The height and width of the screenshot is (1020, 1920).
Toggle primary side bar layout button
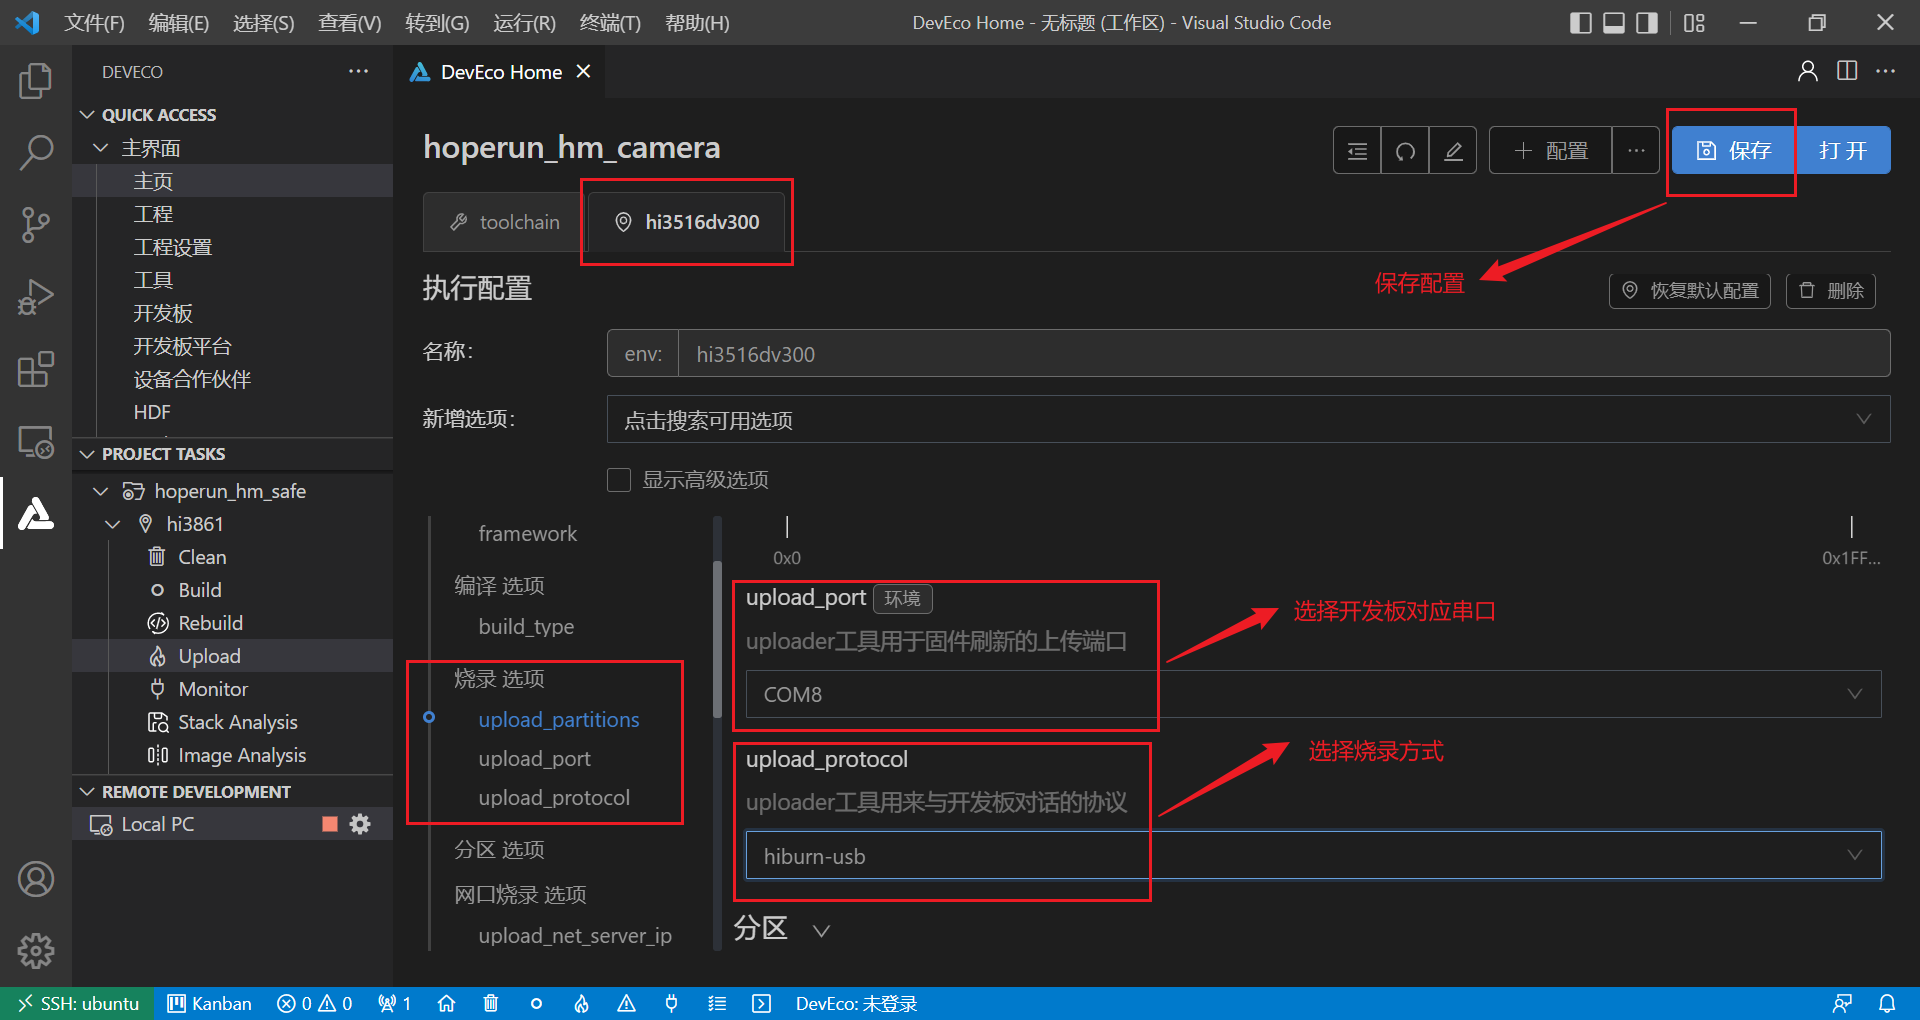(1581, 22)
